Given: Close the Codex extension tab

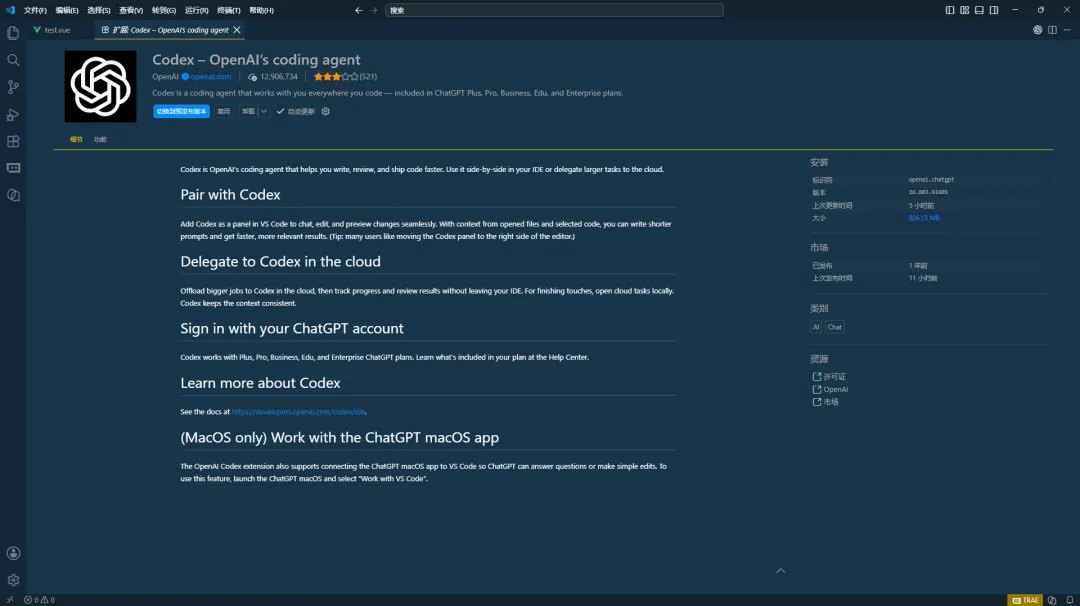Looking at the screenshot, I should pyautogui.click(x=237, y=30).
